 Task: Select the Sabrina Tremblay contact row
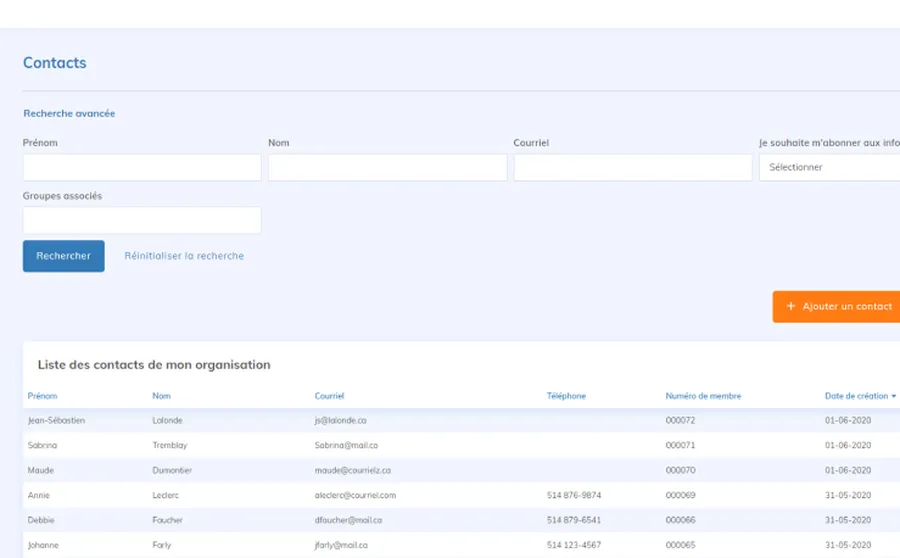tap(450, 445)
